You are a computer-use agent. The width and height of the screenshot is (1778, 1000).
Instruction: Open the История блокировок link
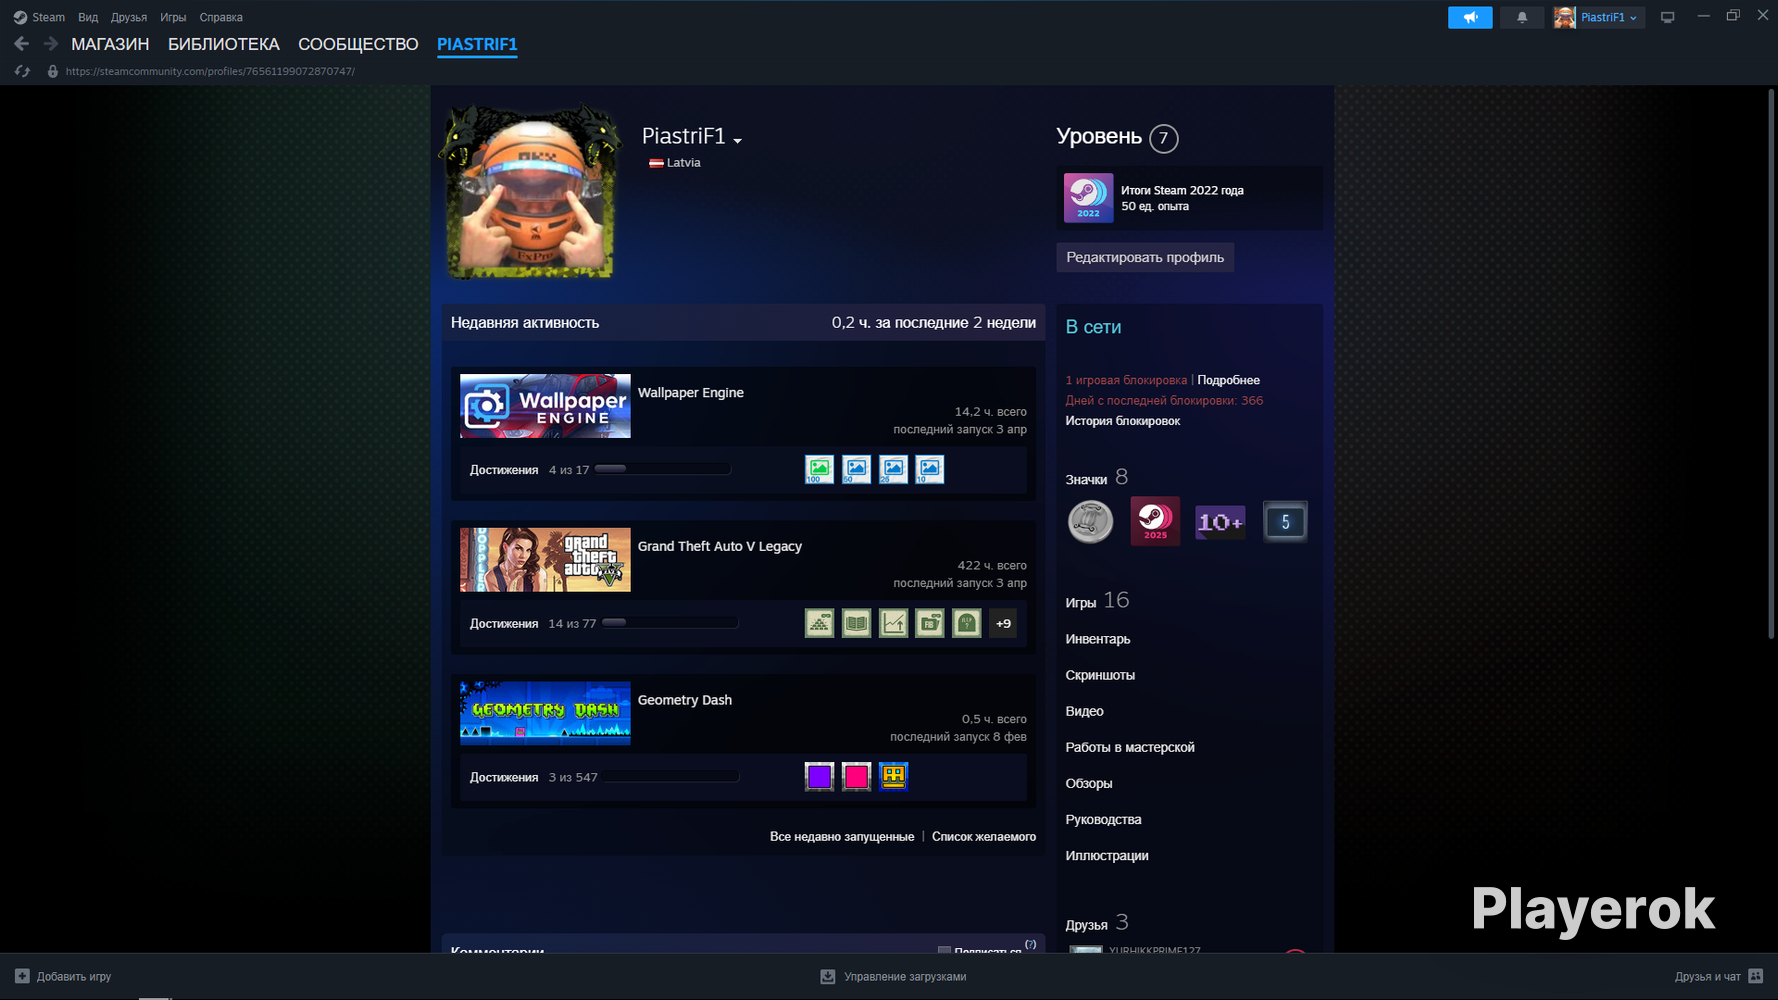pos(1123,421)
